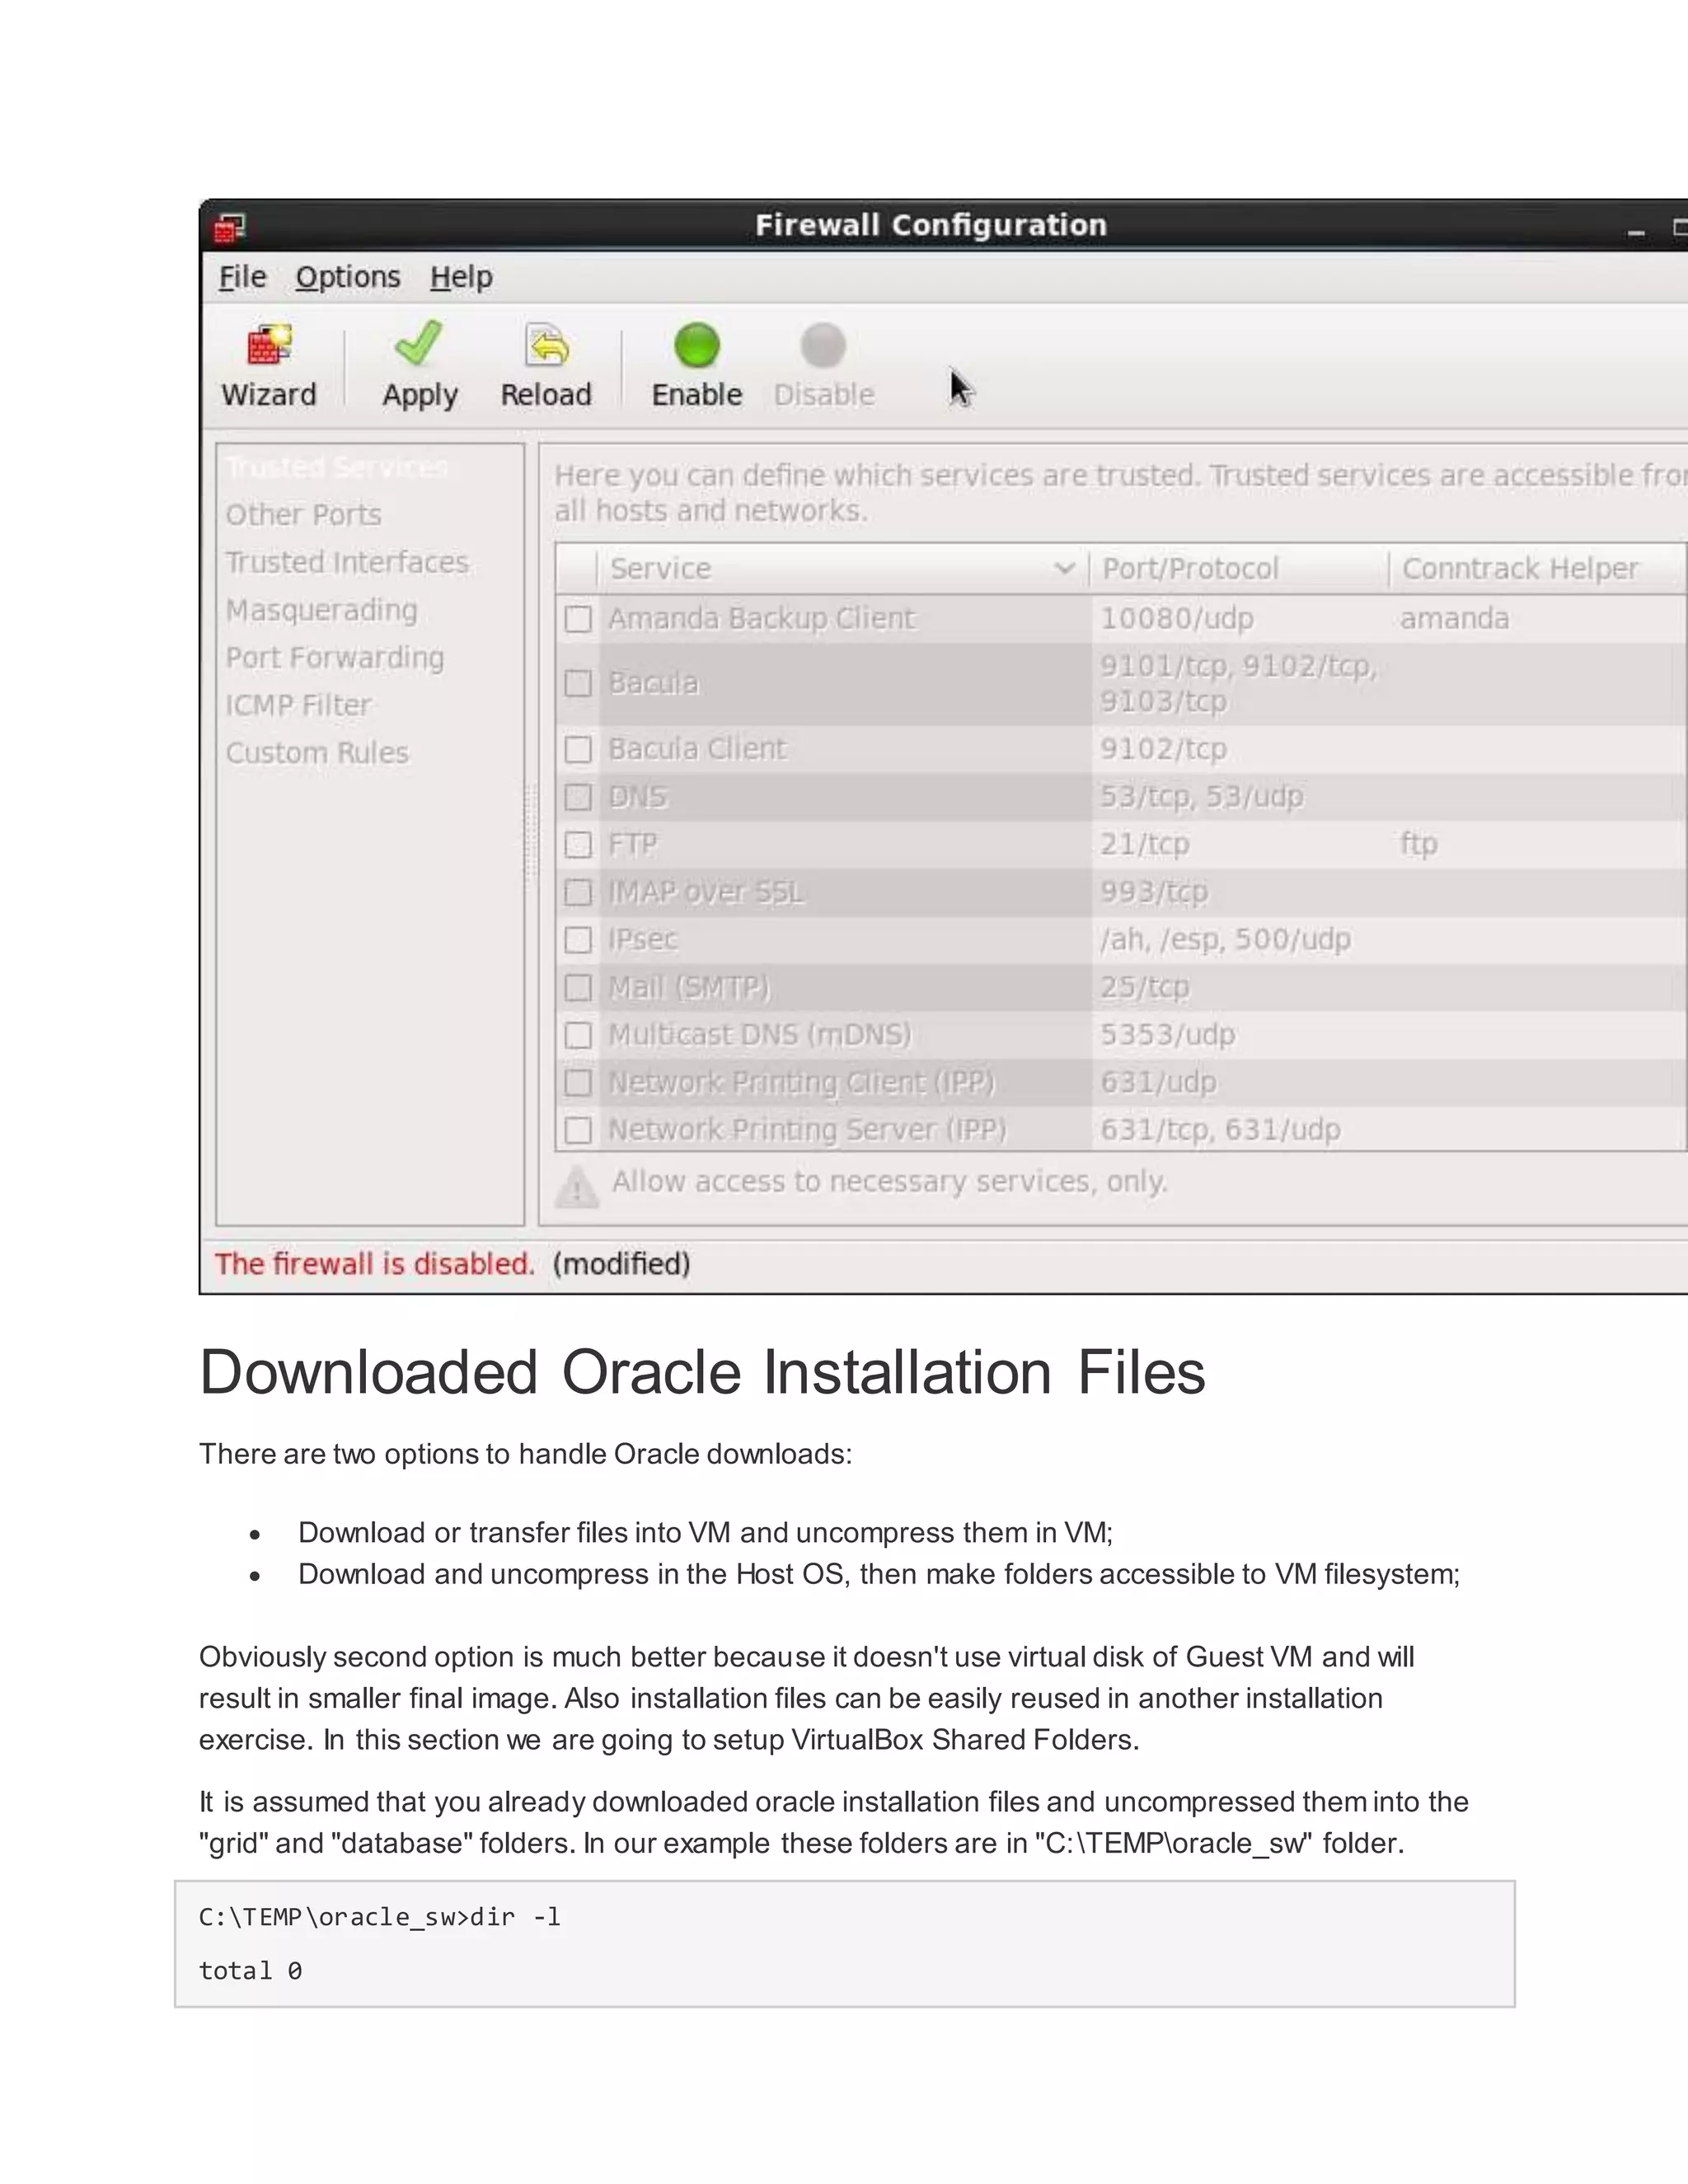
Task: Click the Downloaded Oracle Installation Files heading
Action: point(702,1372)
